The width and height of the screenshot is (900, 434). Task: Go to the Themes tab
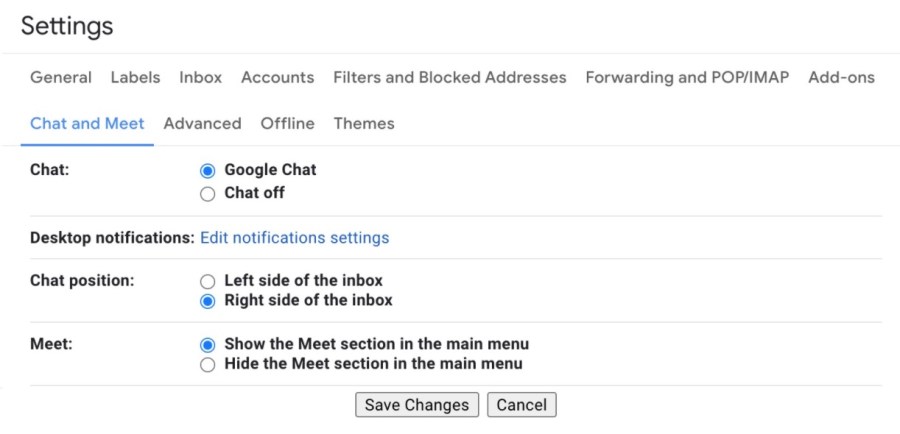click(x=364, y=124)
